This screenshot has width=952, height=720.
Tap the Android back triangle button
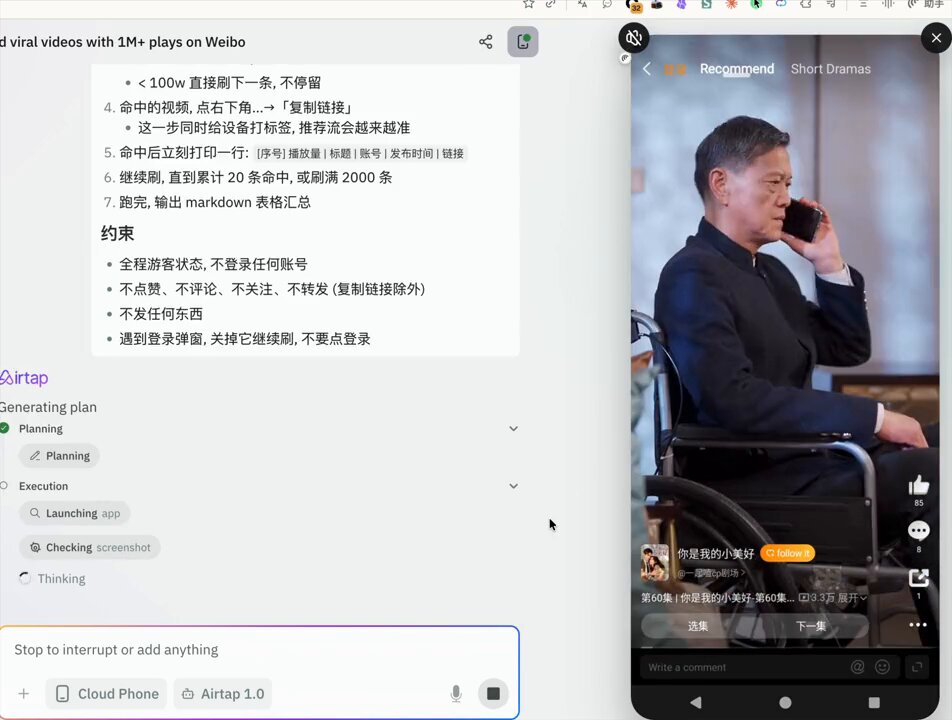pyautogui.click(x=696, y=702)
